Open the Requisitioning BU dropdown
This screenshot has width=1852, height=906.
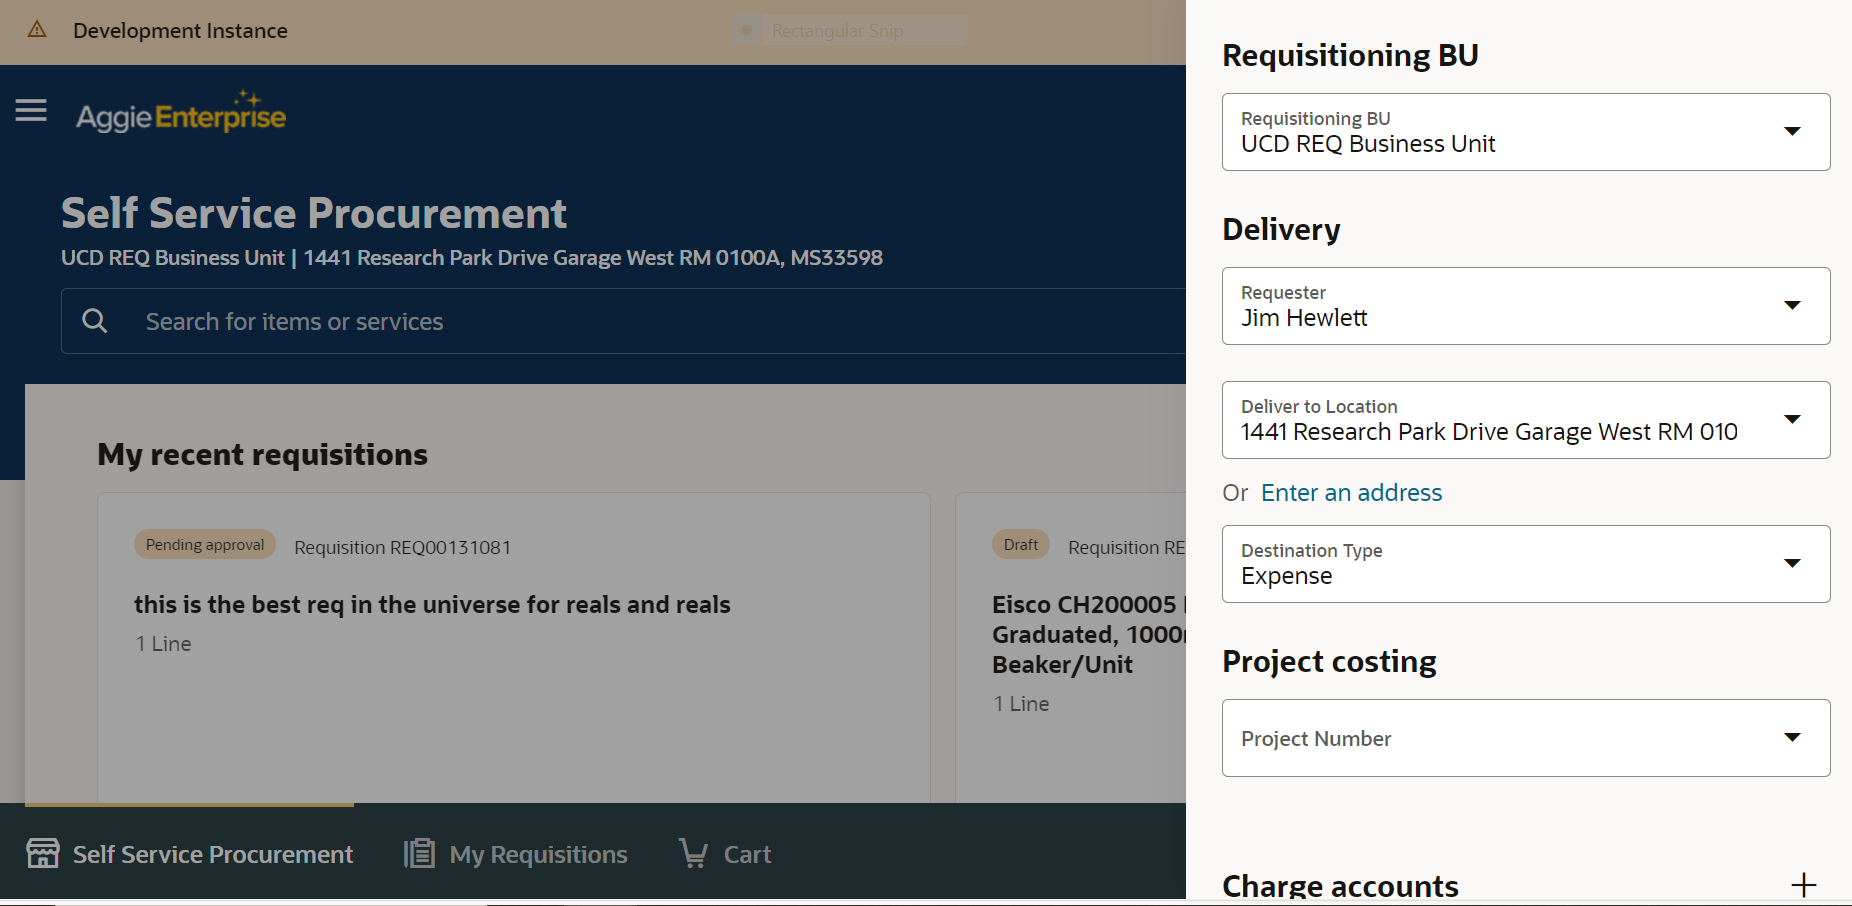point(1526,132)
